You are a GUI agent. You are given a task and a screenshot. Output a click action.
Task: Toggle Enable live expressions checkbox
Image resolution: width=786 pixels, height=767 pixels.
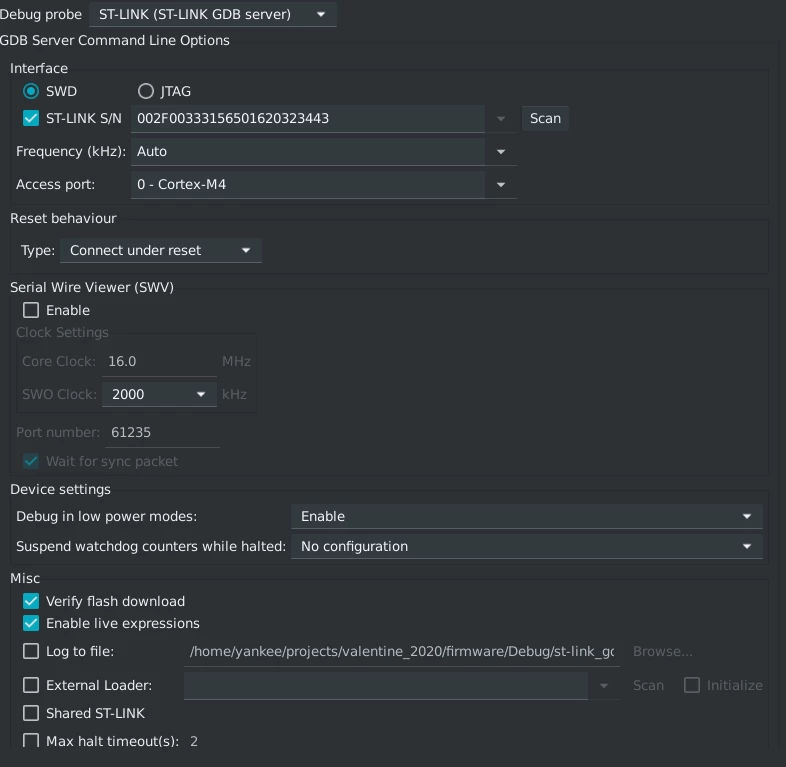click(x=31, y=623)
